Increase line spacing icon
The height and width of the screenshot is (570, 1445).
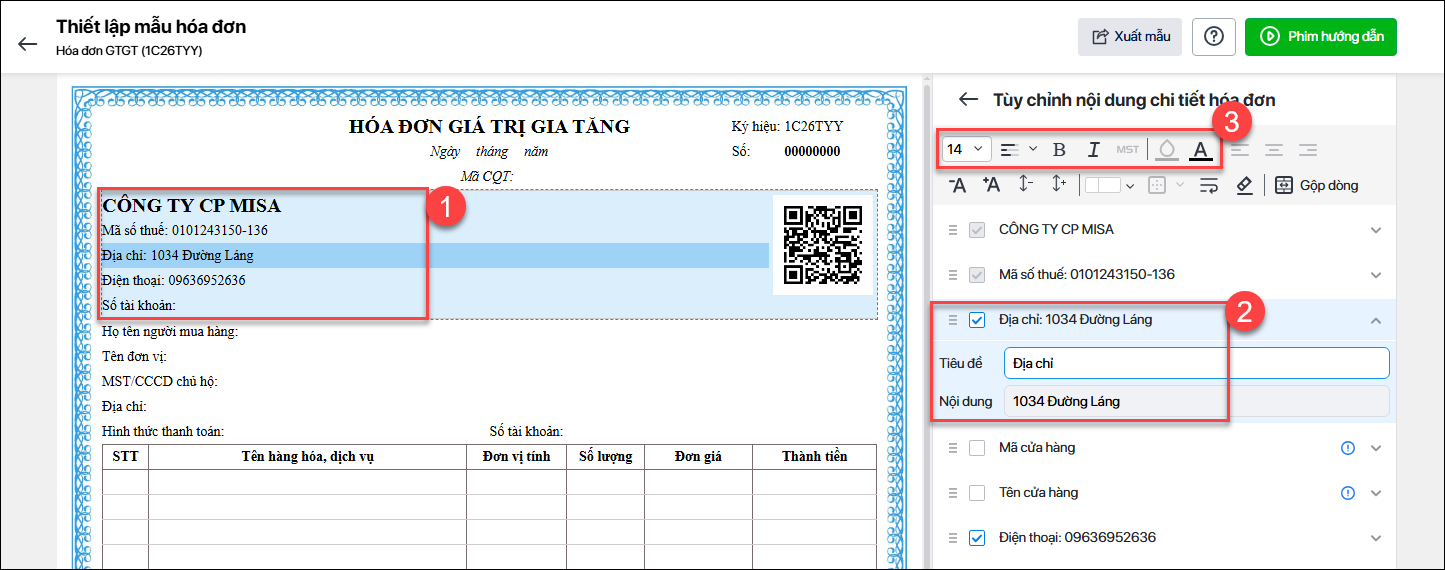click(1059, 185)
